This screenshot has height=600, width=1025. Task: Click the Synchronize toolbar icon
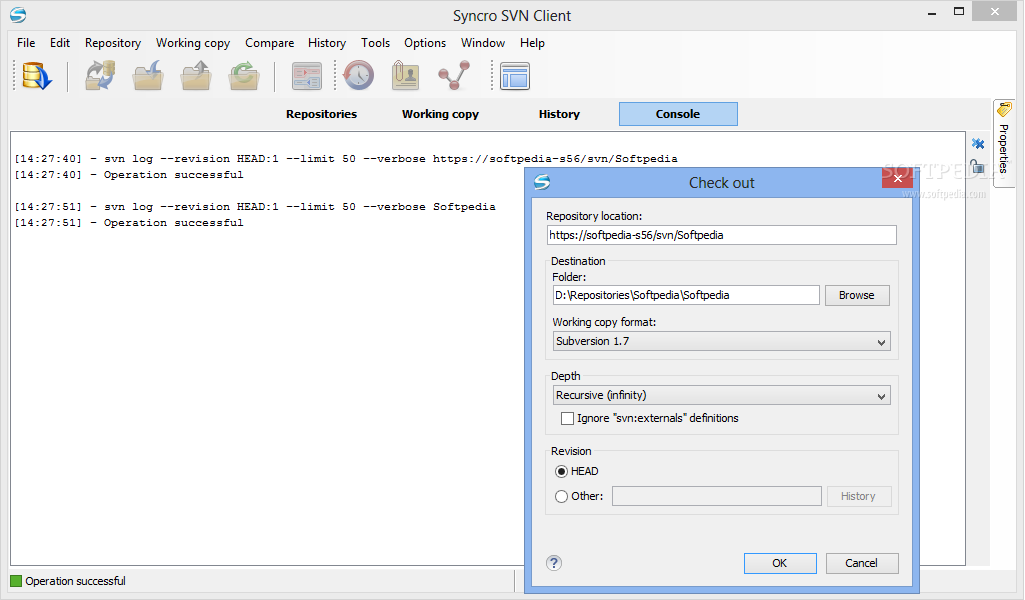100,76
